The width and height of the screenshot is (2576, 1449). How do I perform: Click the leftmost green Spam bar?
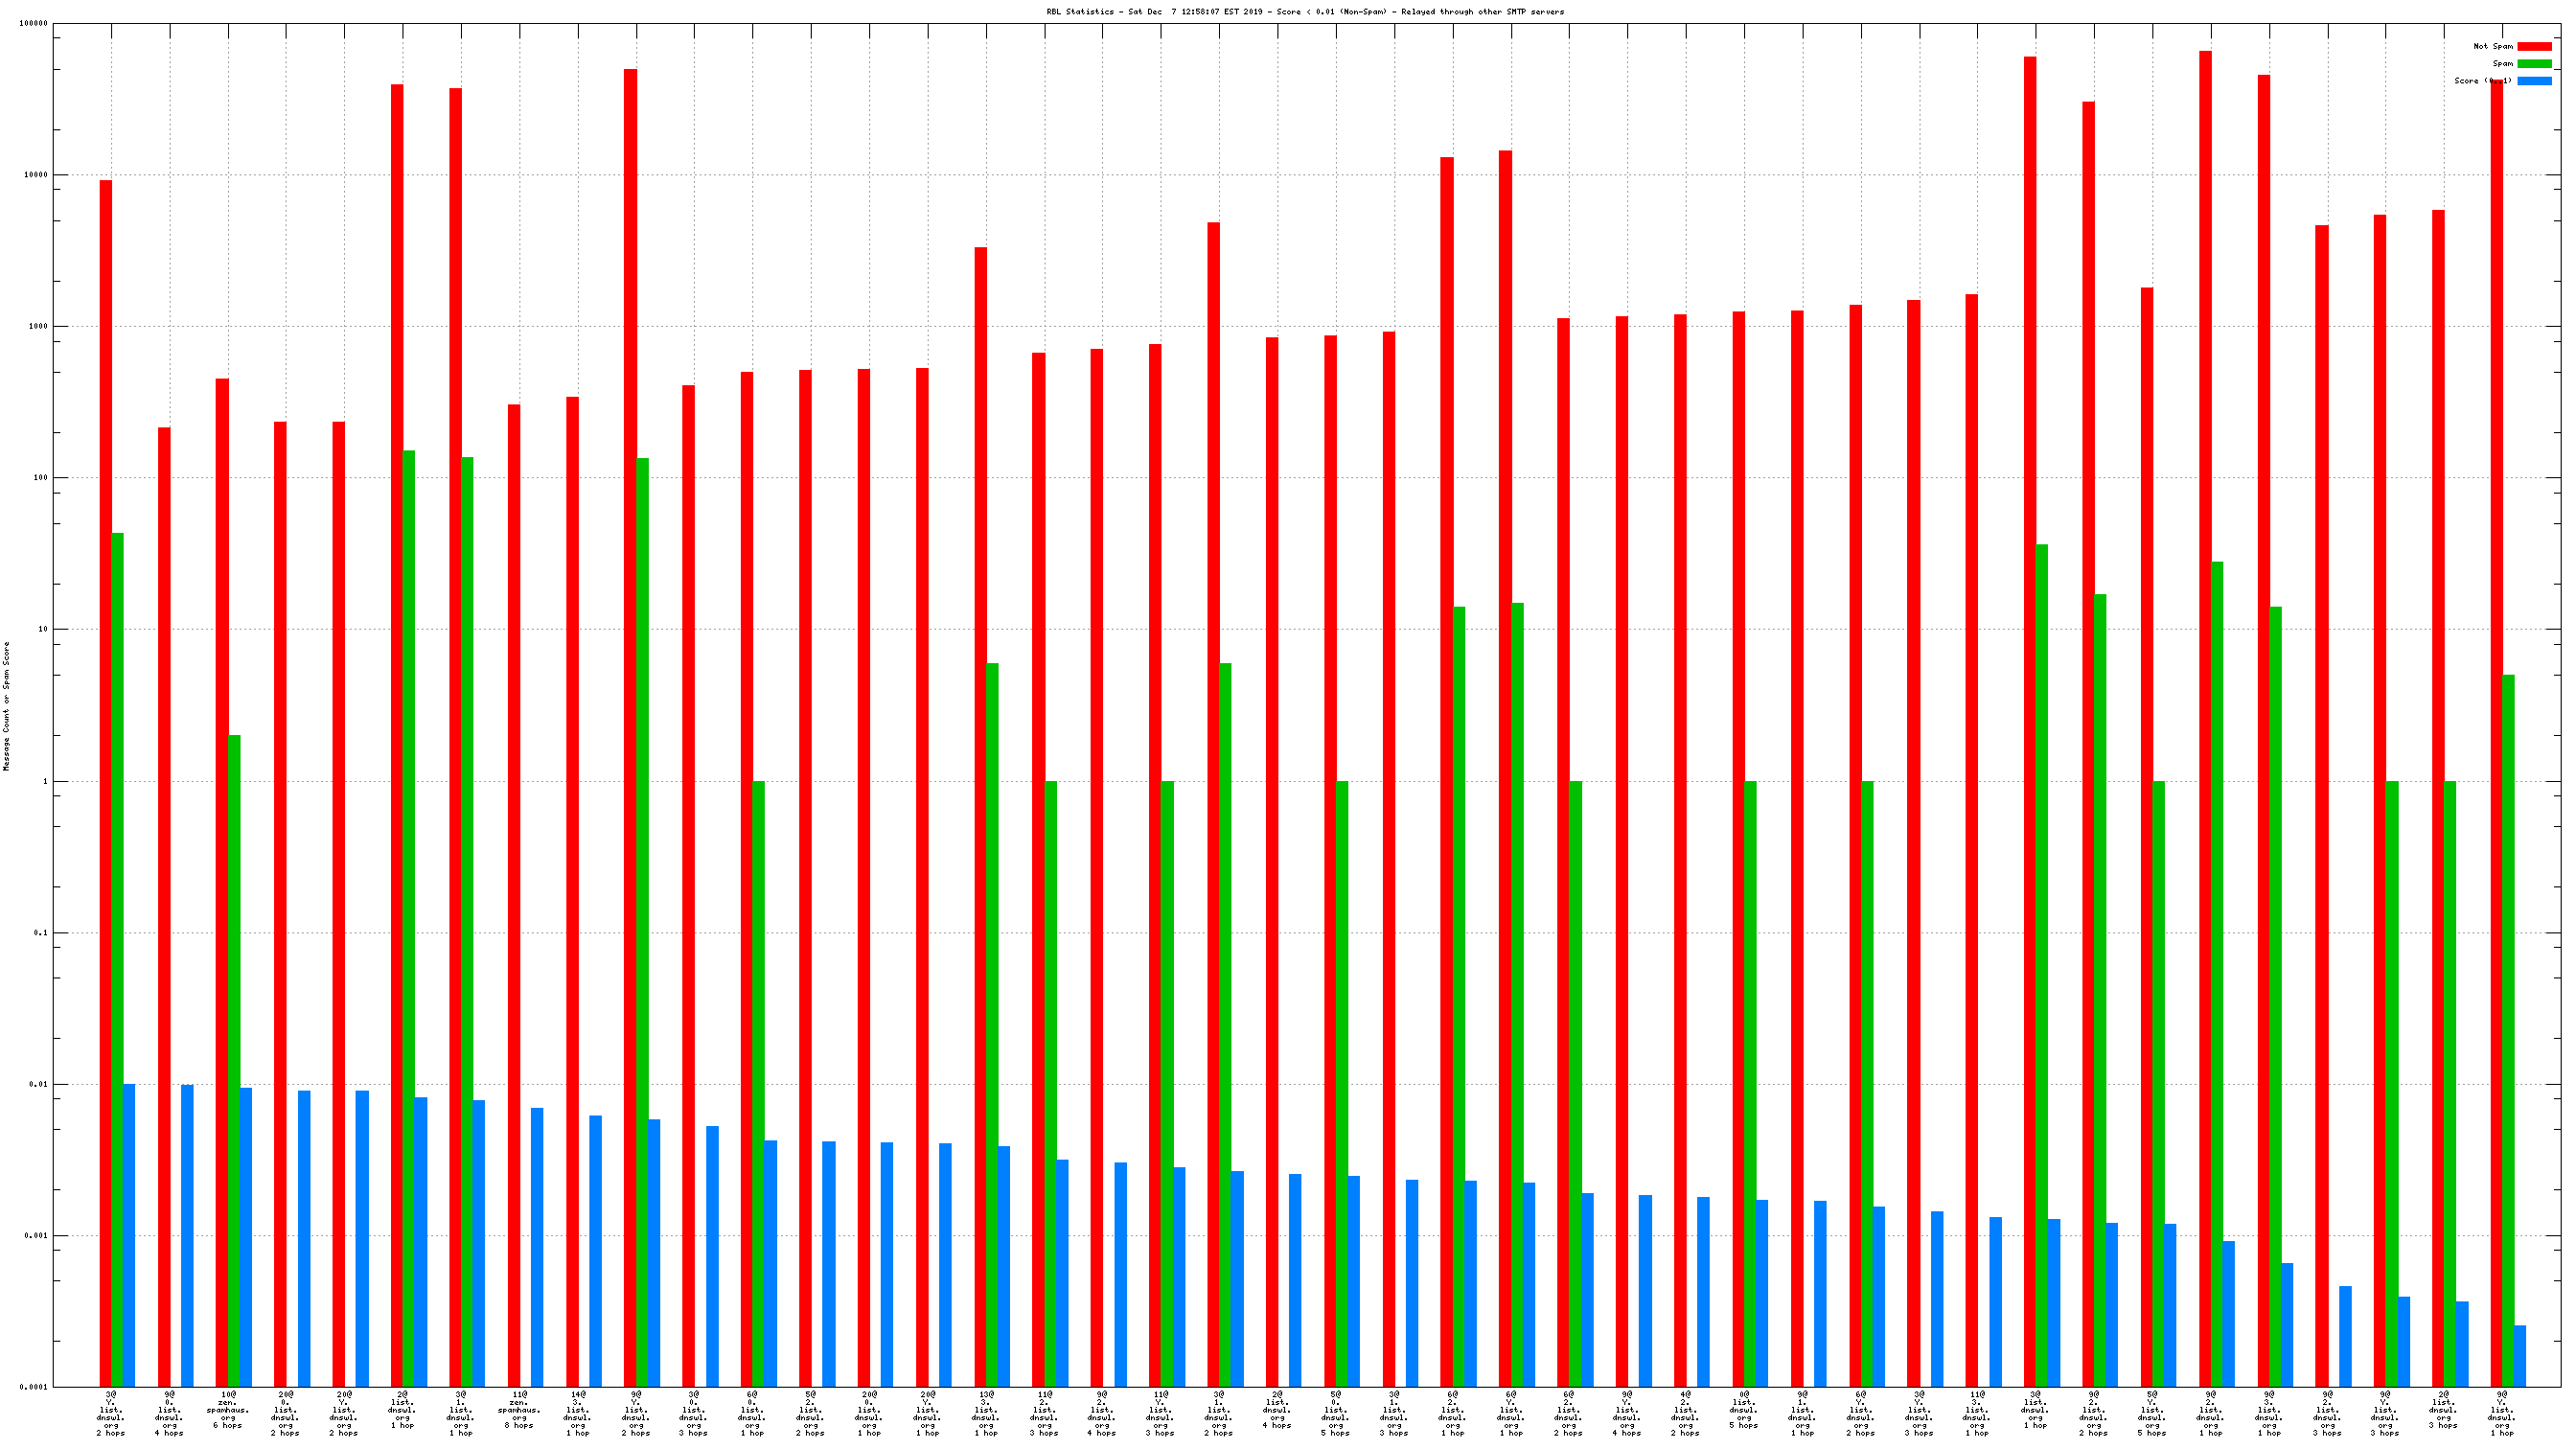coord(118,960)
